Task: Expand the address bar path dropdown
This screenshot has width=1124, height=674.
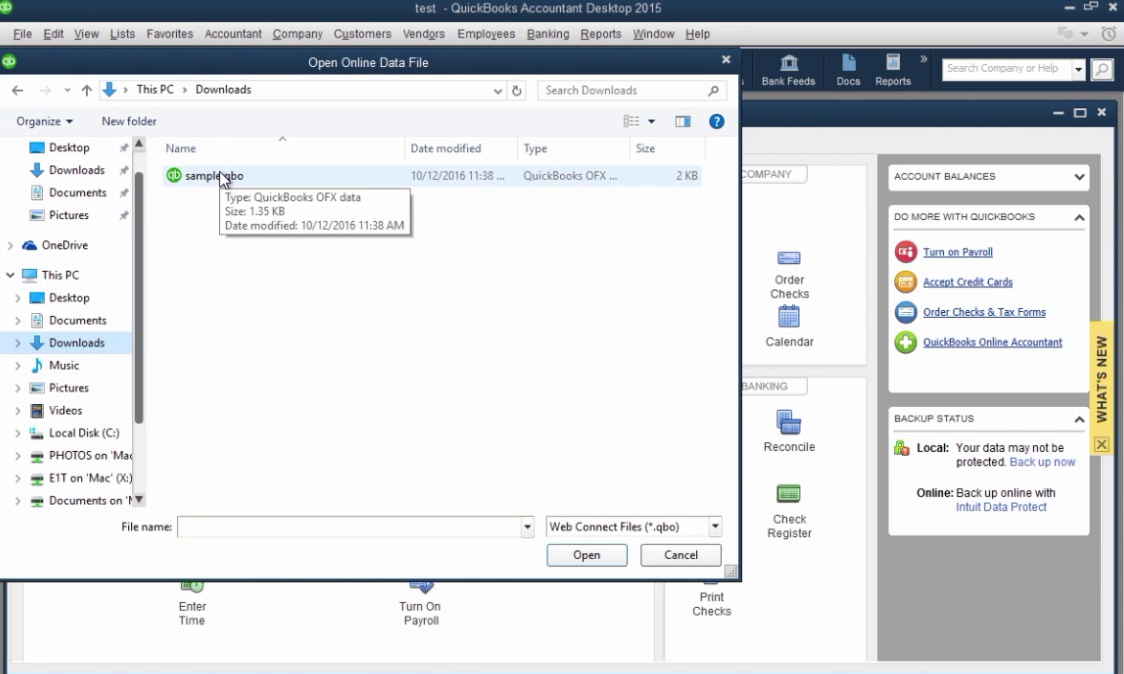Action: [x=497, y=90]
